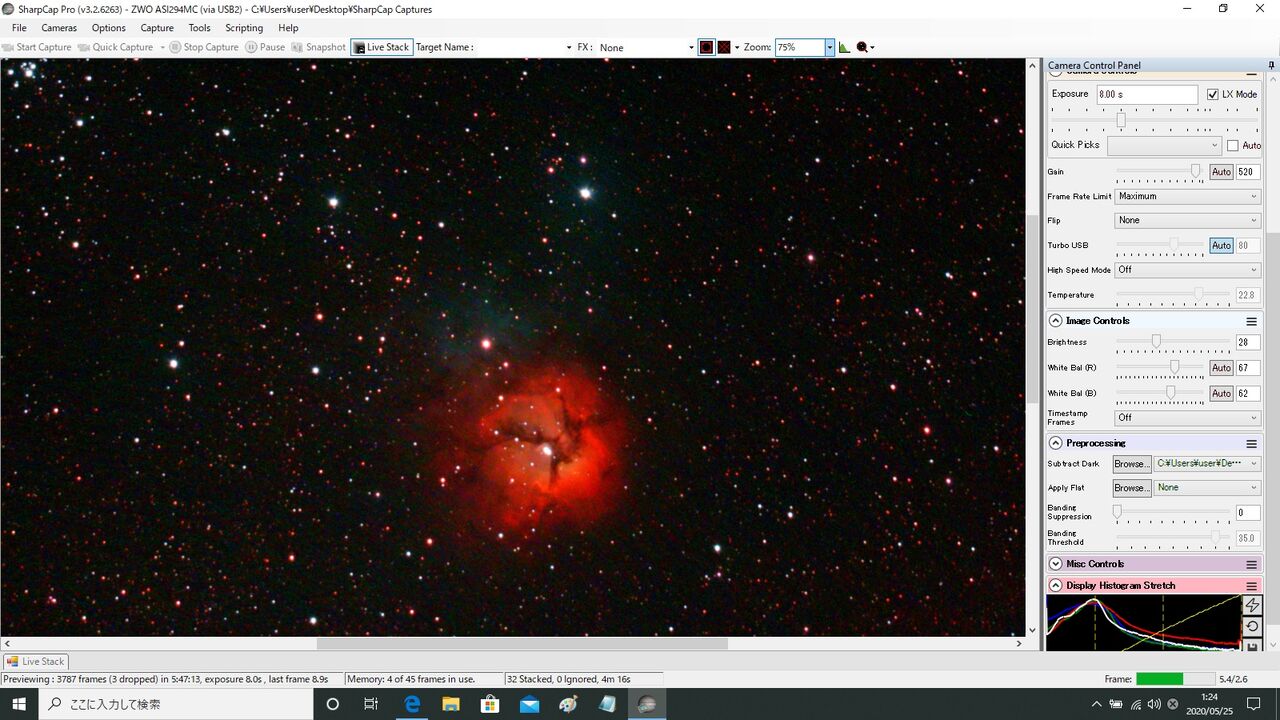Screen dimensions: 1280x720
Task: Open the Help menu
Action: point(288,28)
